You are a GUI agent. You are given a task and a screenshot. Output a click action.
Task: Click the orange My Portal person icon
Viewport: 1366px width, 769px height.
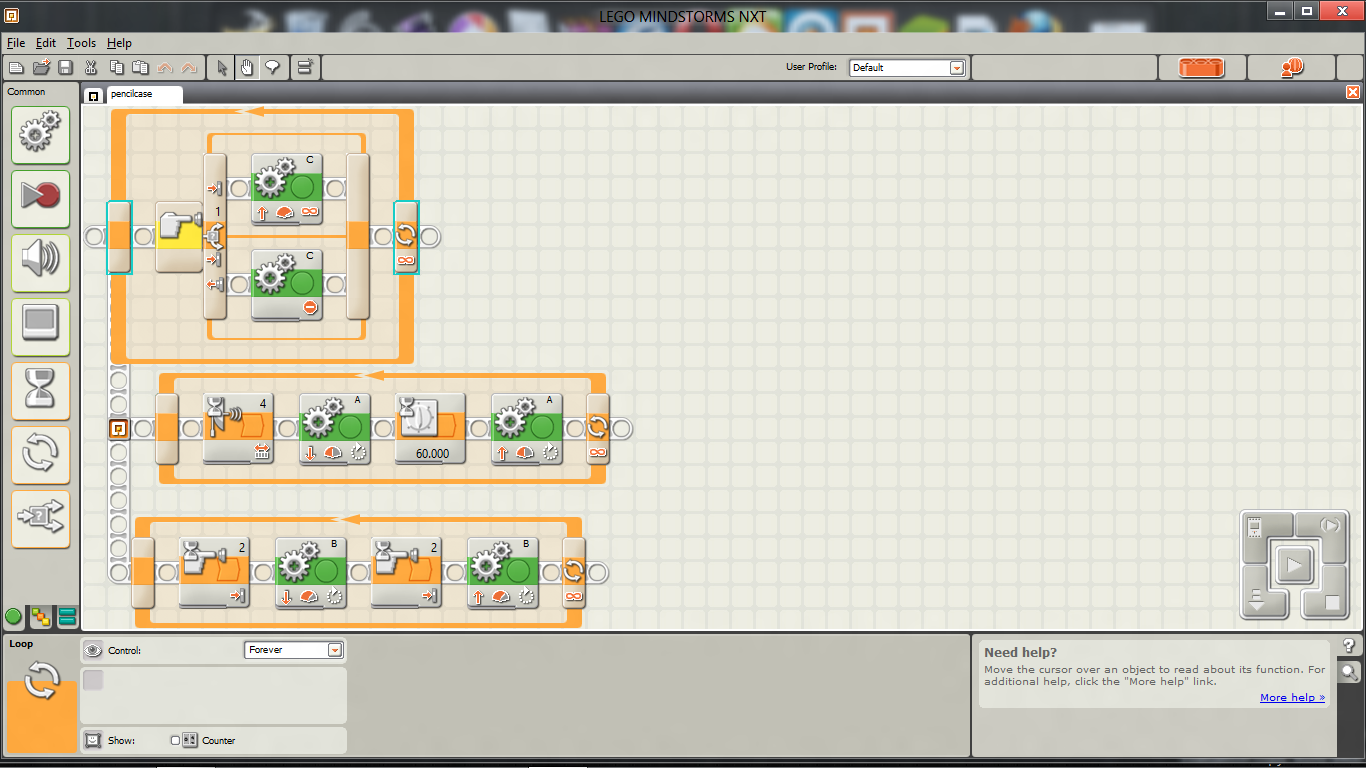[1291, 68]
